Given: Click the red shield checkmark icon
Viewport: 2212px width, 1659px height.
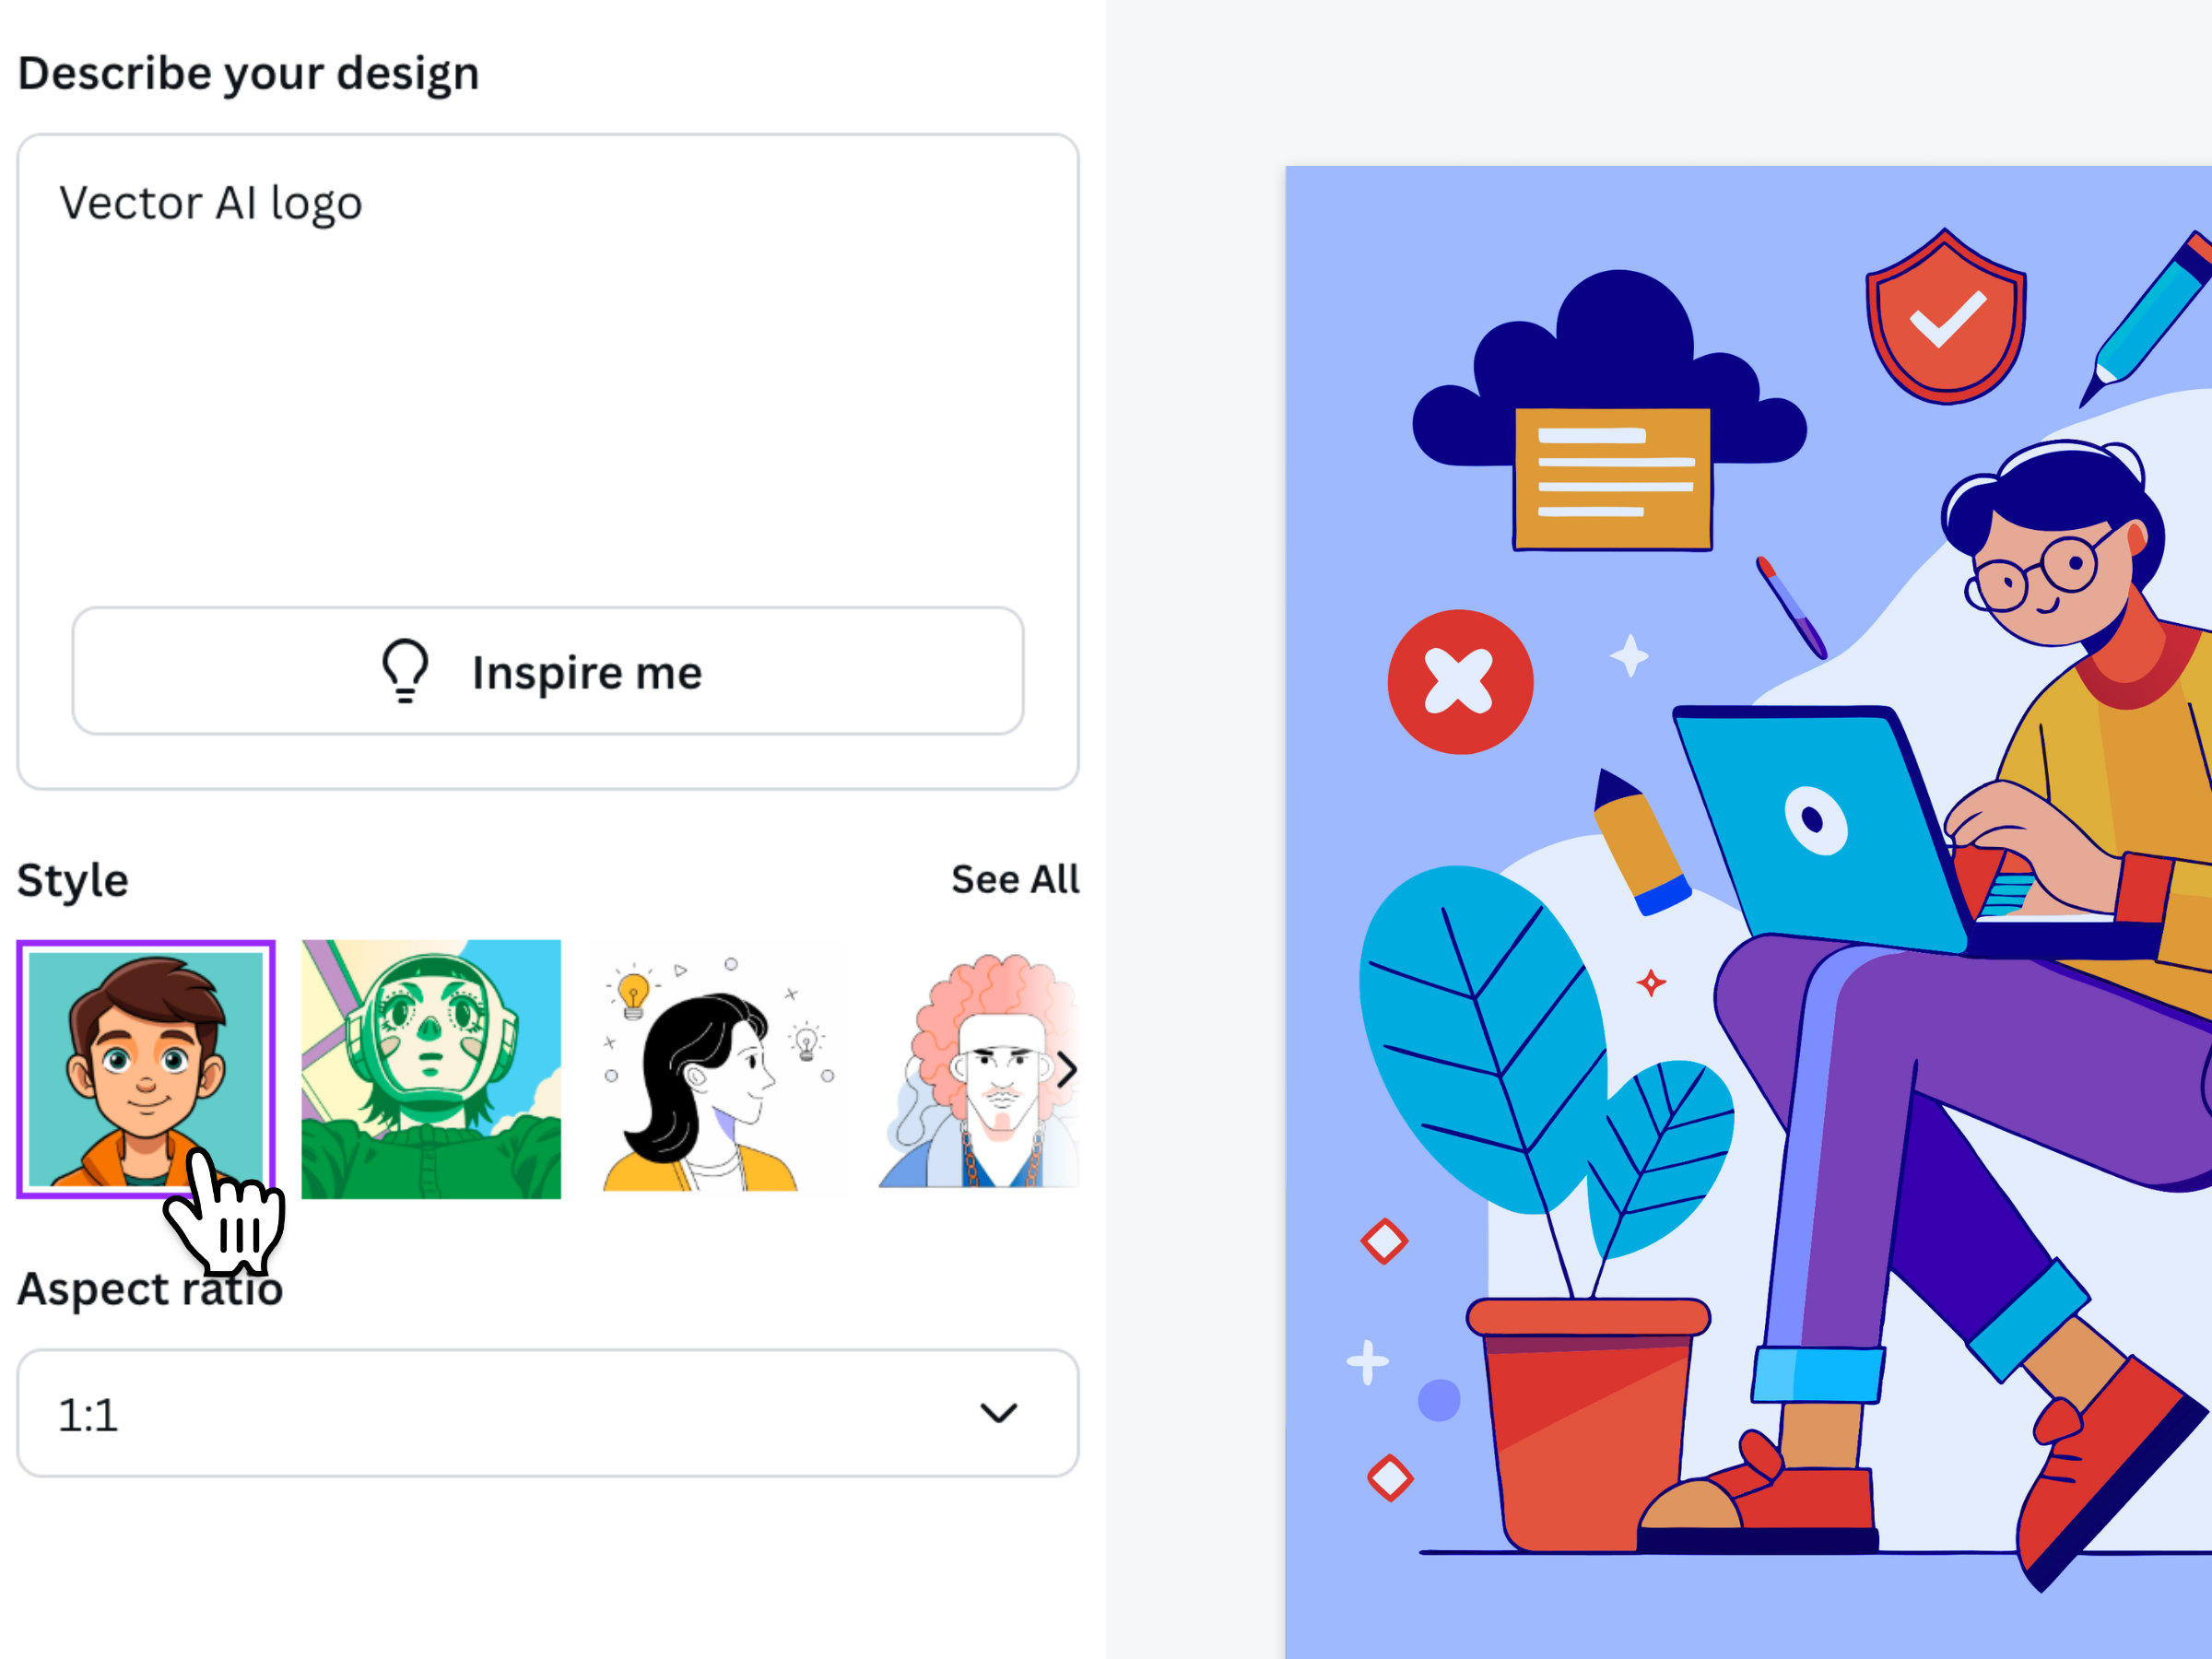Looking at the screenshot, I should 1945,317.
